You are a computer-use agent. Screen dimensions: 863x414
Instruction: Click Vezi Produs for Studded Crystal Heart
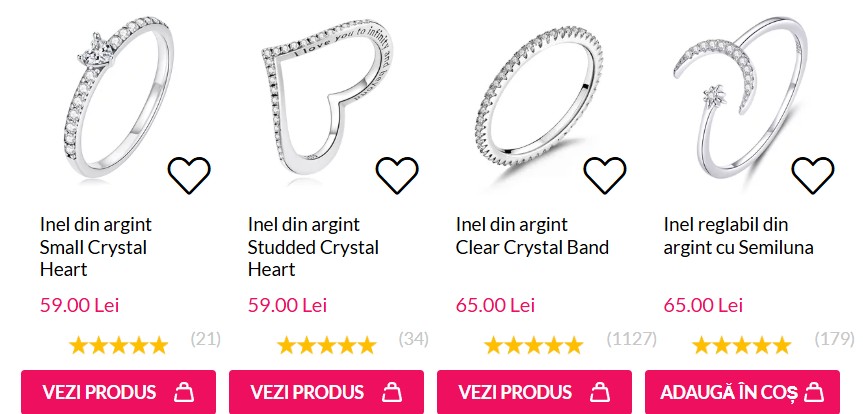(326, 392)
